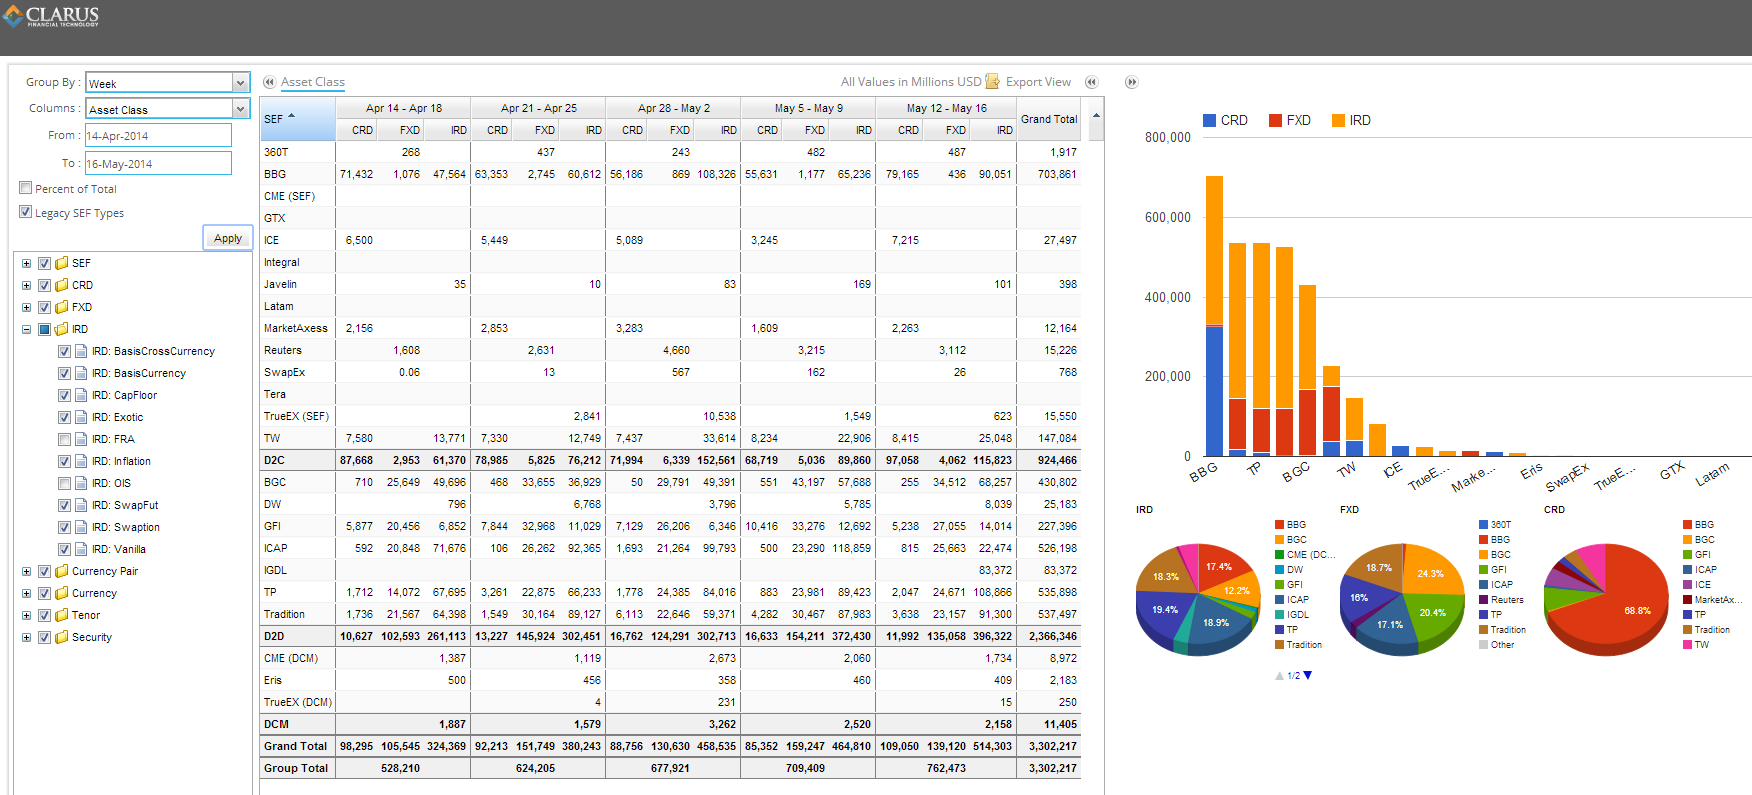Expand the Currency Pair tree node
1752x795 pixels.
point(26,571)
